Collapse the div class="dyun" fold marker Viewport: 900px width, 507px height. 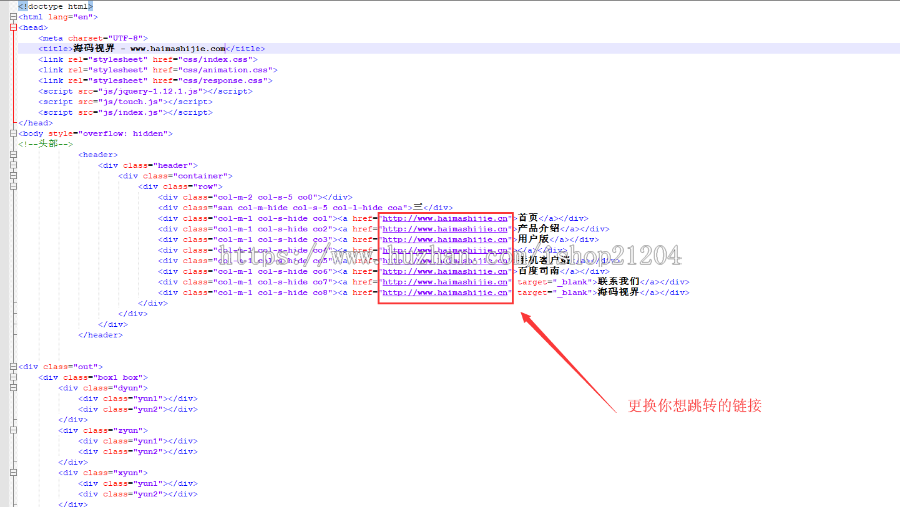[x=13, y=388]
